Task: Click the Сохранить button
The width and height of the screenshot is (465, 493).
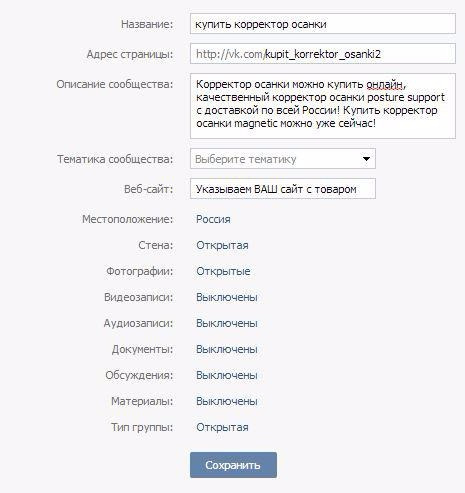Action: pyautogui.click(x=233, y=465)
